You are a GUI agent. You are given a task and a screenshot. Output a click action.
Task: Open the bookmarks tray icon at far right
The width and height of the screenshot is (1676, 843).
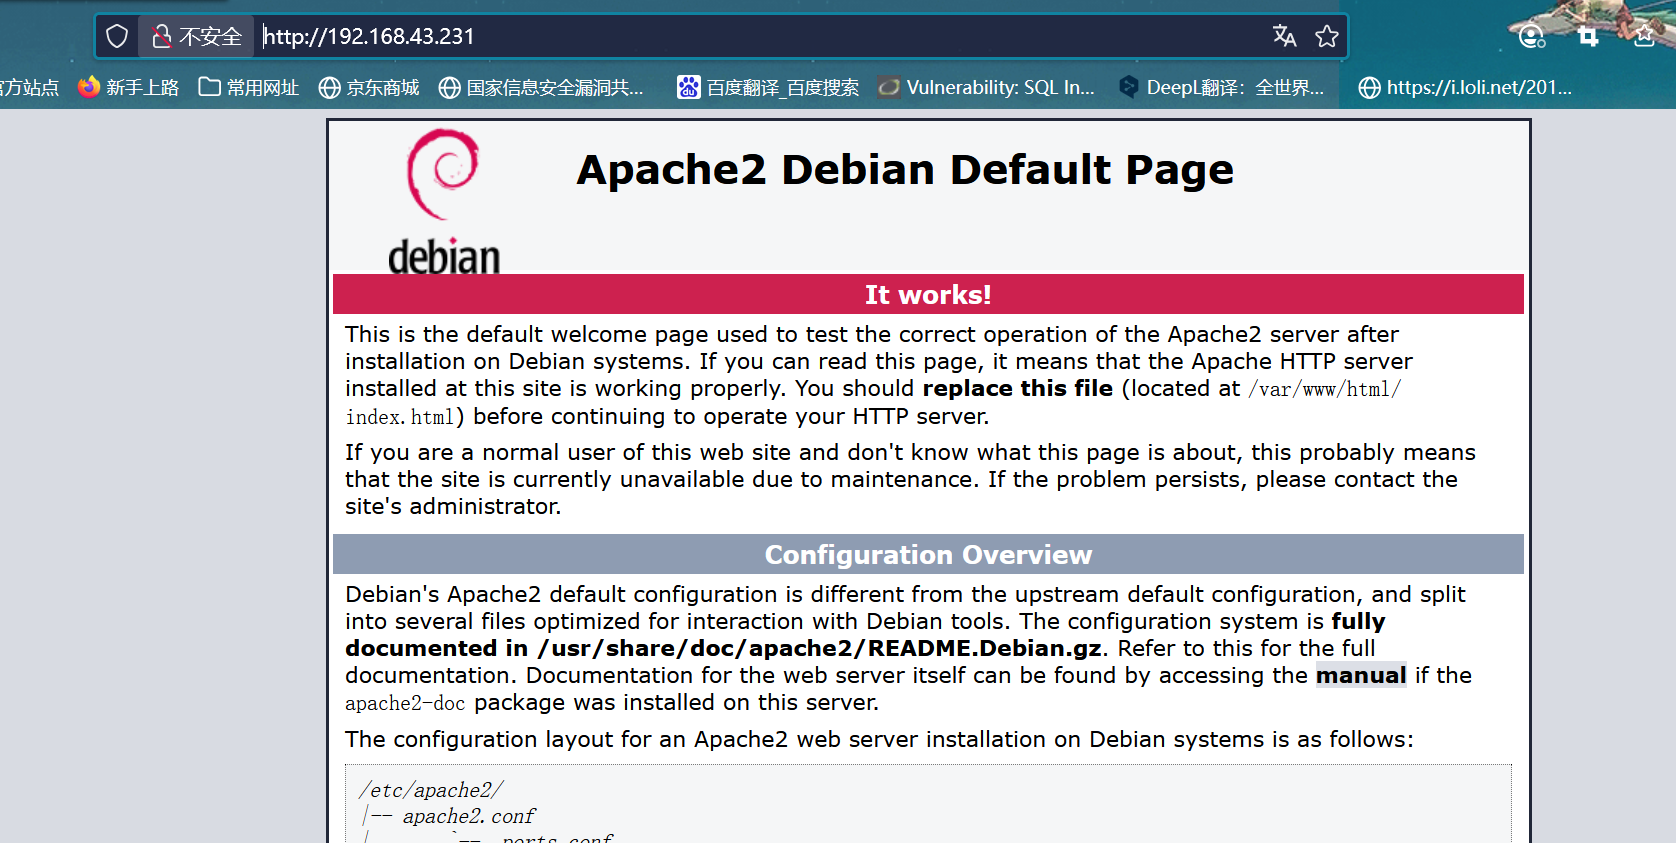[1645, 37]
